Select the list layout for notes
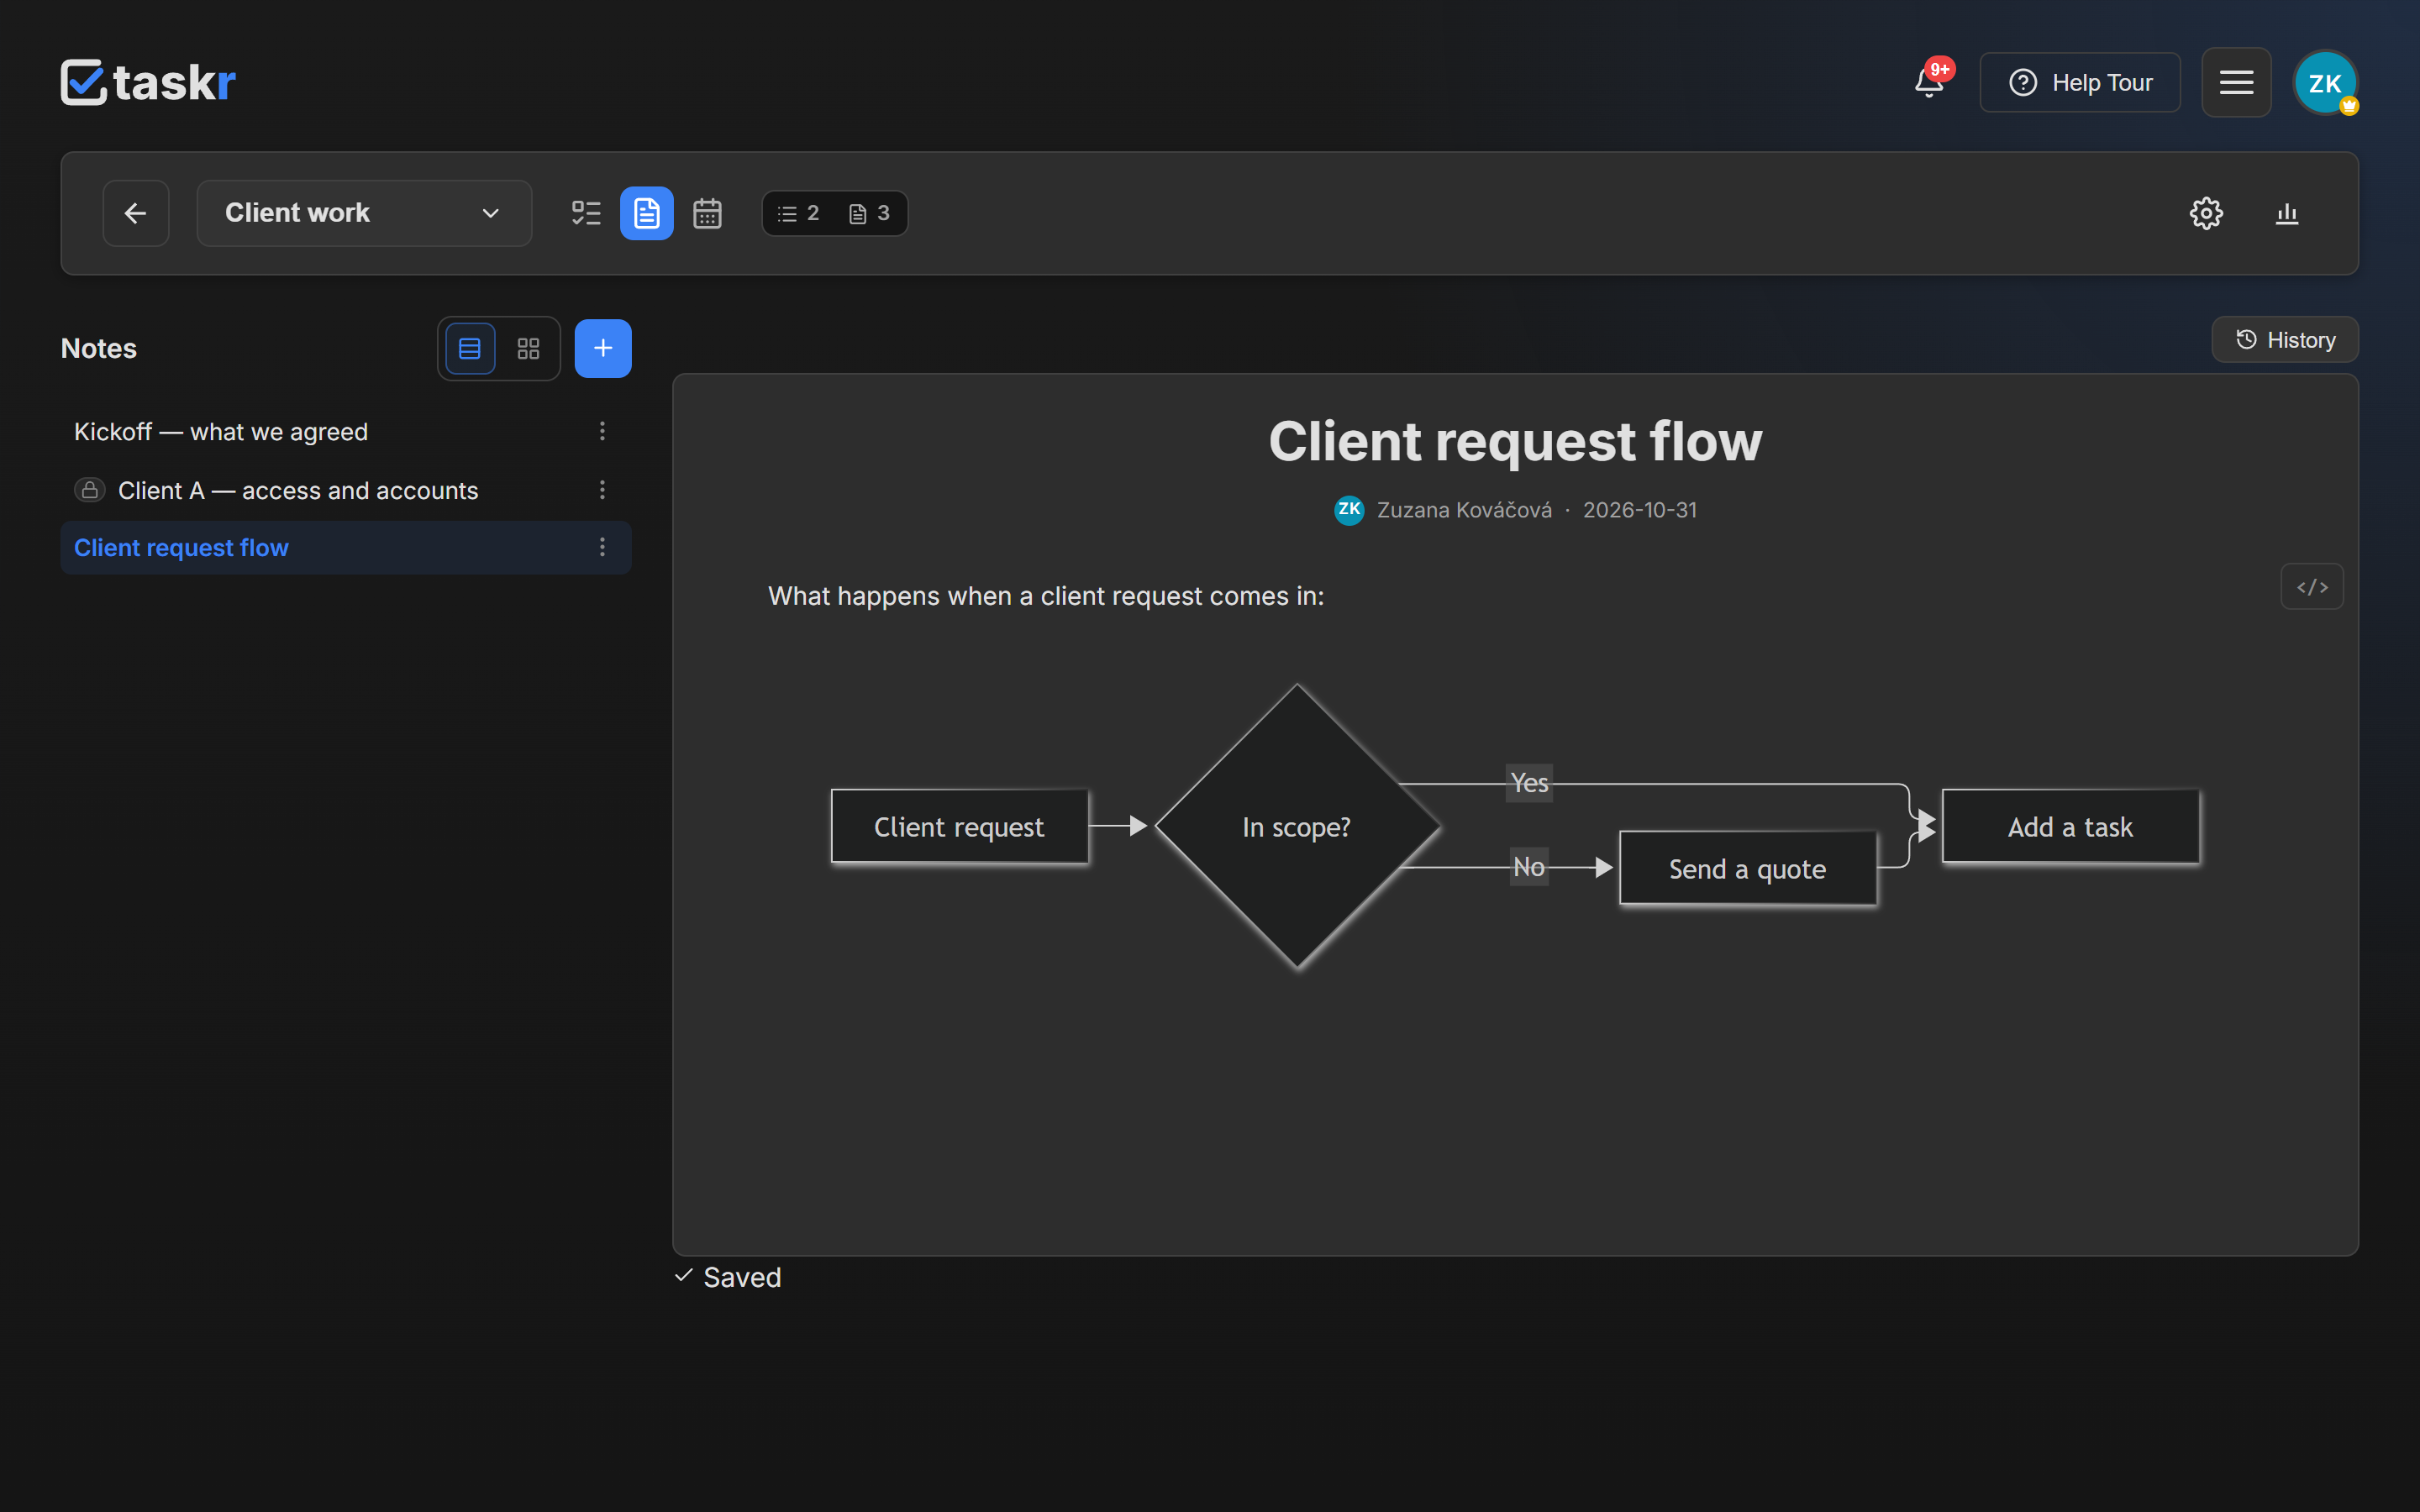This screenshot has height=1512, width=2420. pos(470,348)
